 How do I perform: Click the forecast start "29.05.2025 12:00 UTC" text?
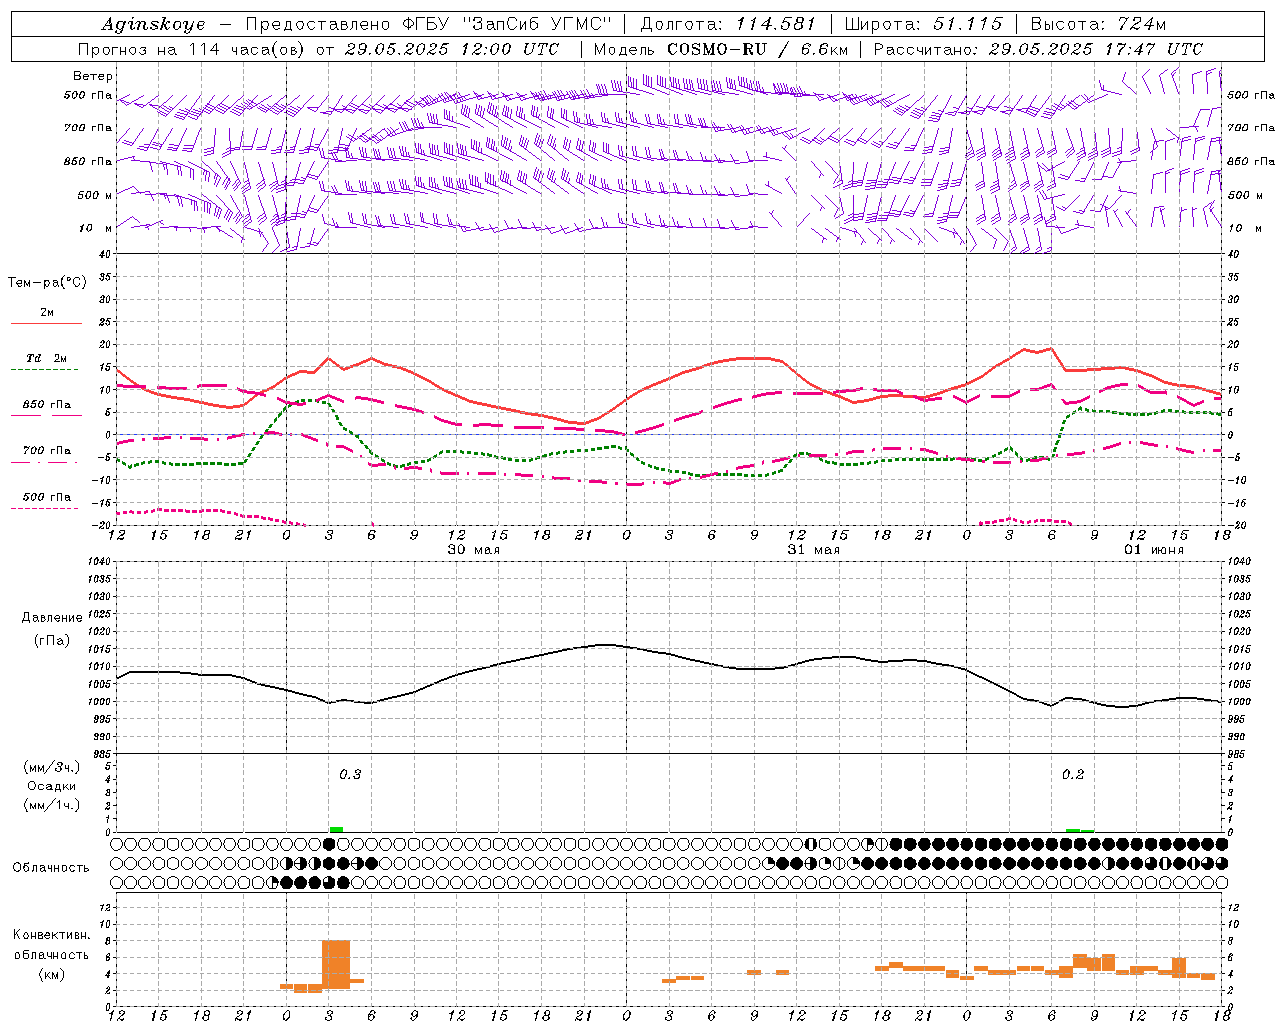click(451, 49)
